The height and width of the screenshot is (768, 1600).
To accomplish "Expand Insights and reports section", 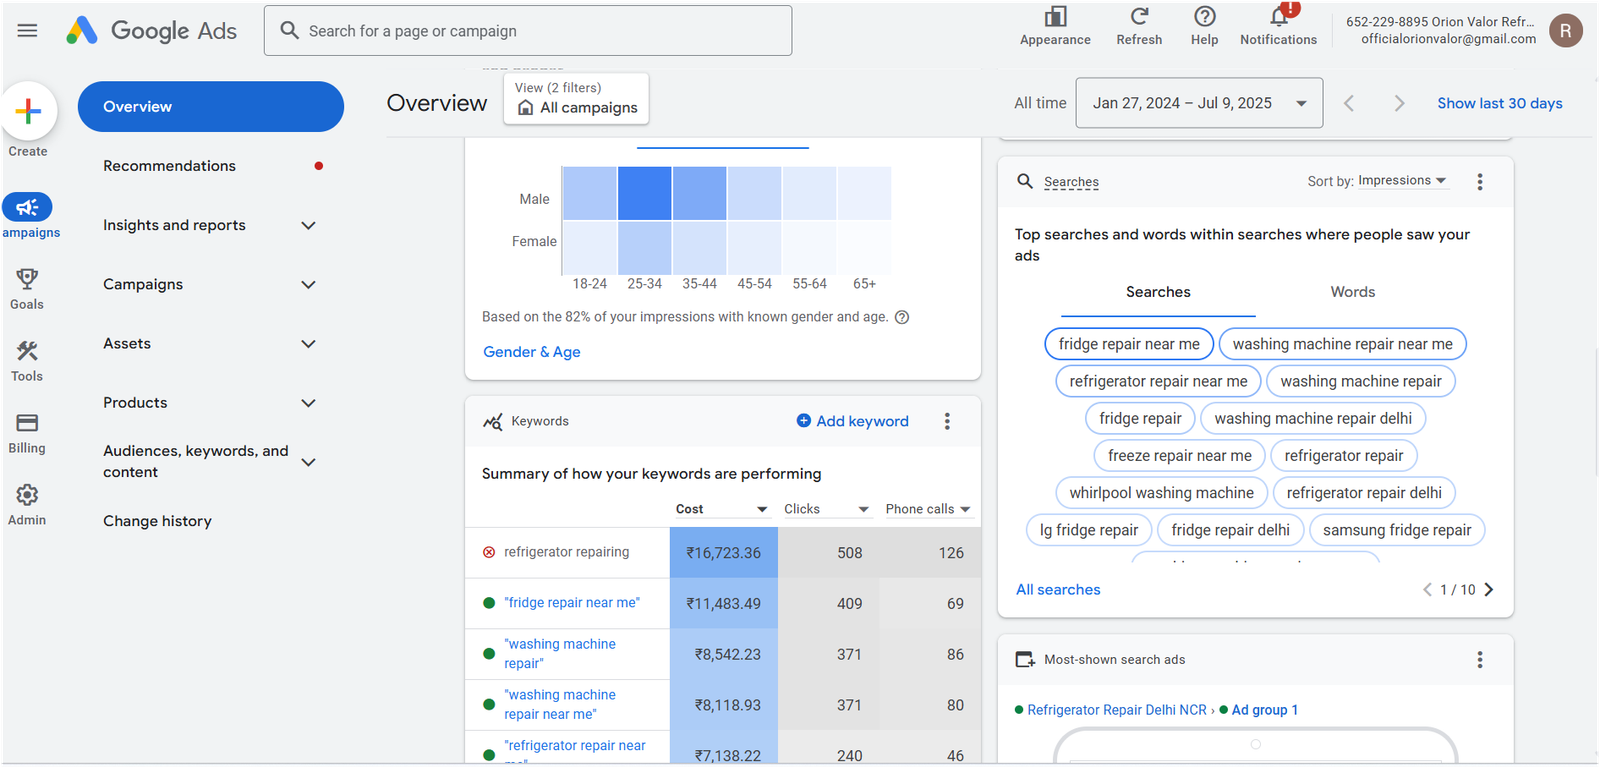I will pyautogui.click(x=309, y=225).
